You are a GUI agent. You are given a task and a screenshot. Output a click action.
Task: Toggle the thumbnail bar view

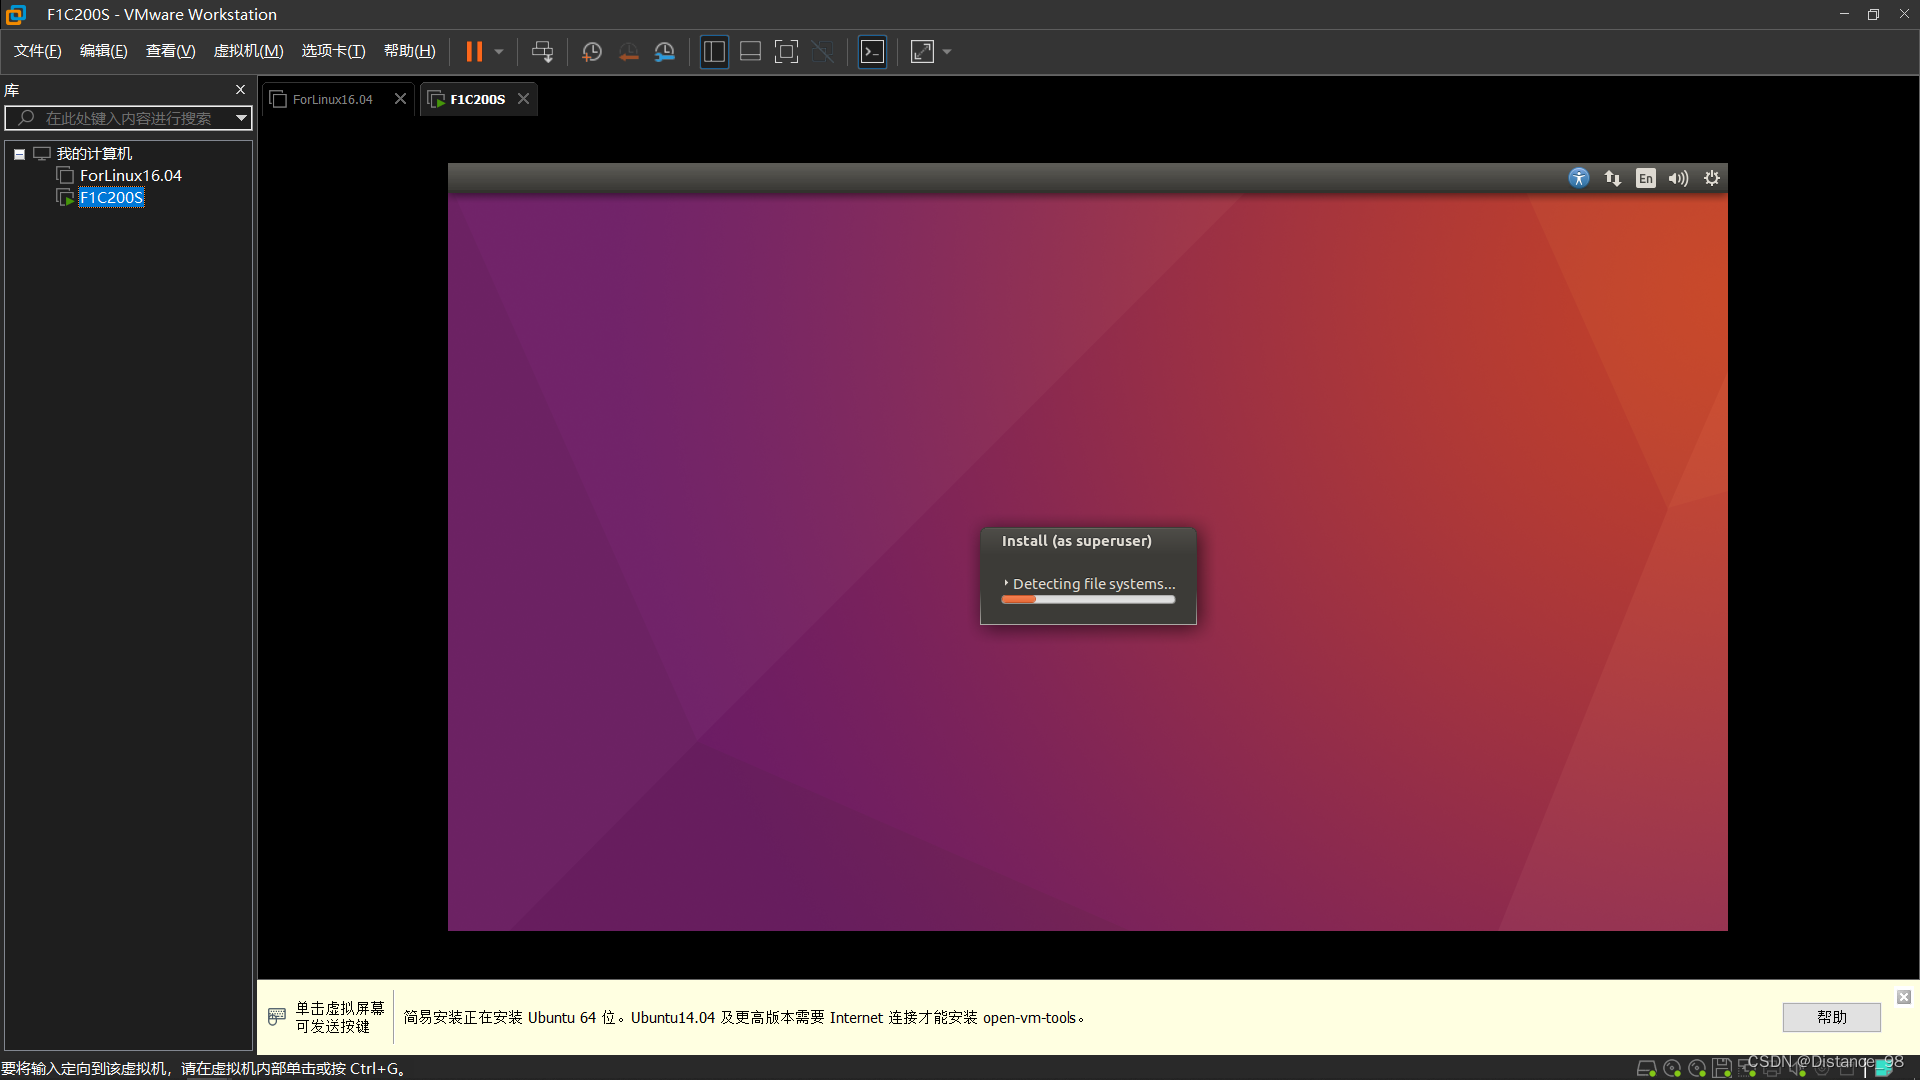tap(750, 52)
